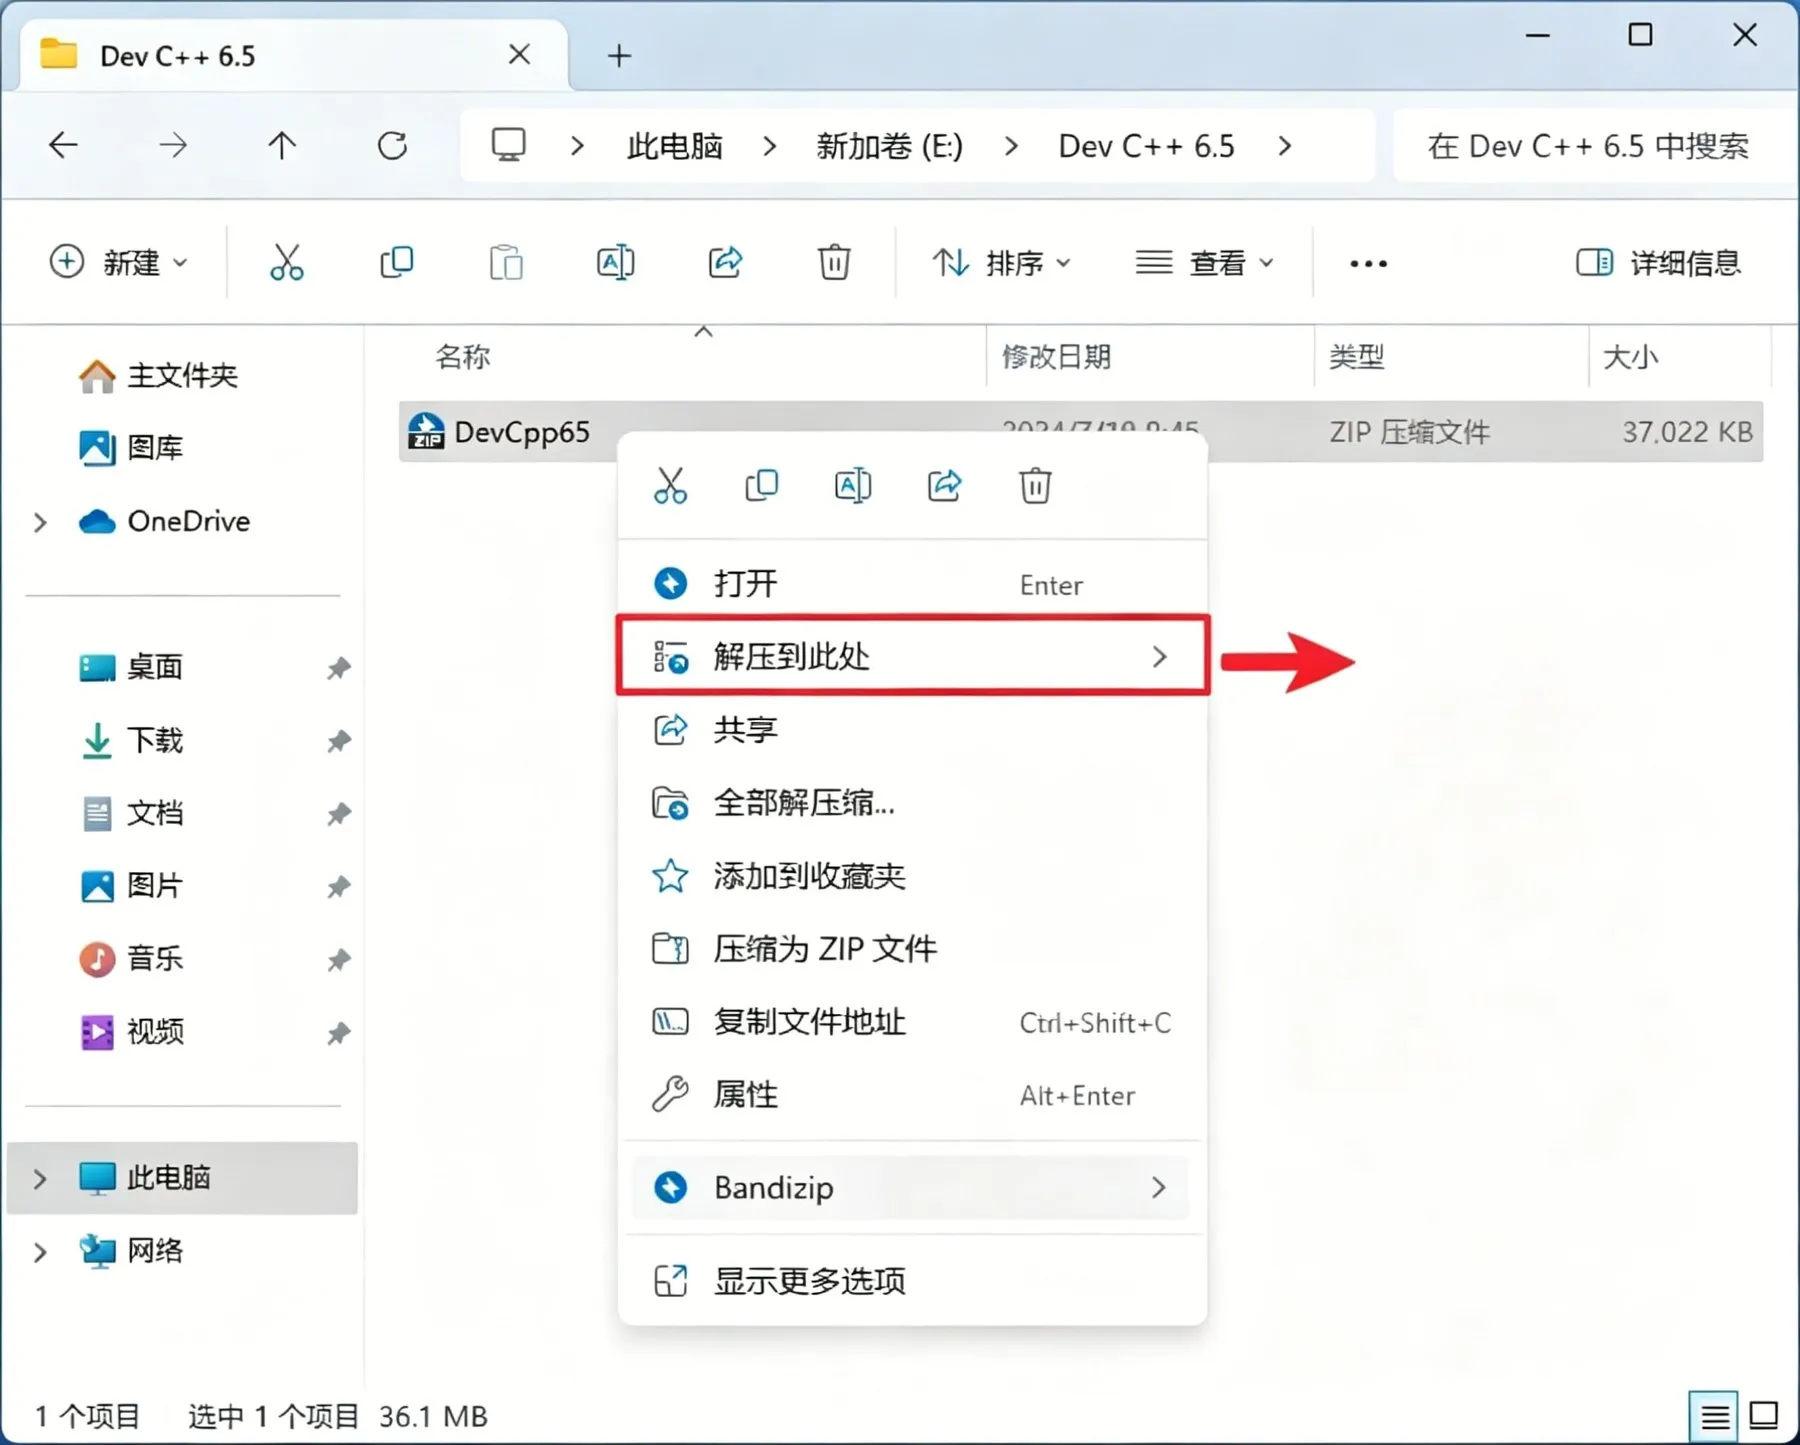The width and height of the screenshot is (1800, 1445).
Task: Choose 显示更多选项 in context menu
Action: (913, 1281)
